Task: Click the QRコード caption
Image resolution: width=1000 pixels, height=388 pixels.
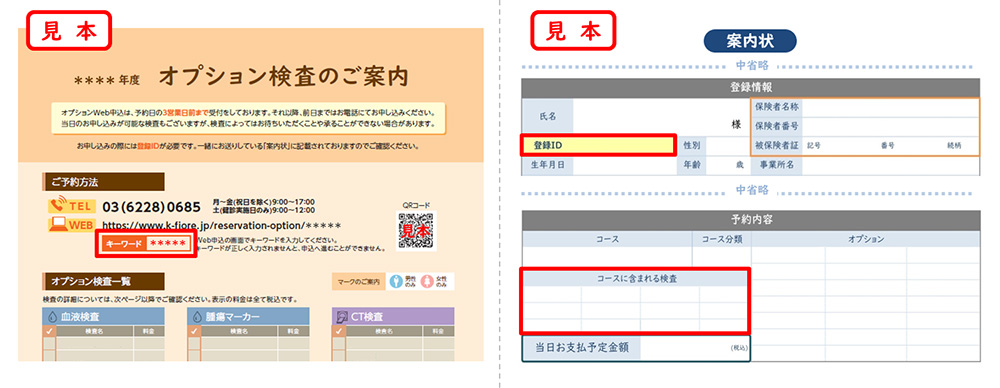Action: point(416,205)
